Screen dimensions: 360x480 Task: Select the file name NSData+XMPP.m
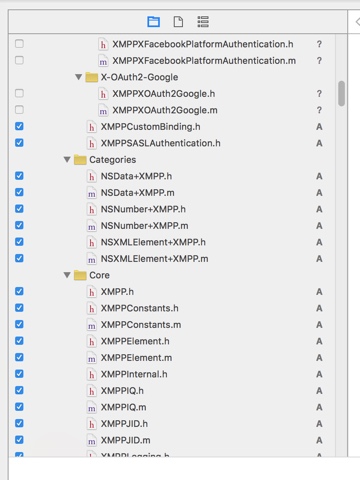pos(137,193)
